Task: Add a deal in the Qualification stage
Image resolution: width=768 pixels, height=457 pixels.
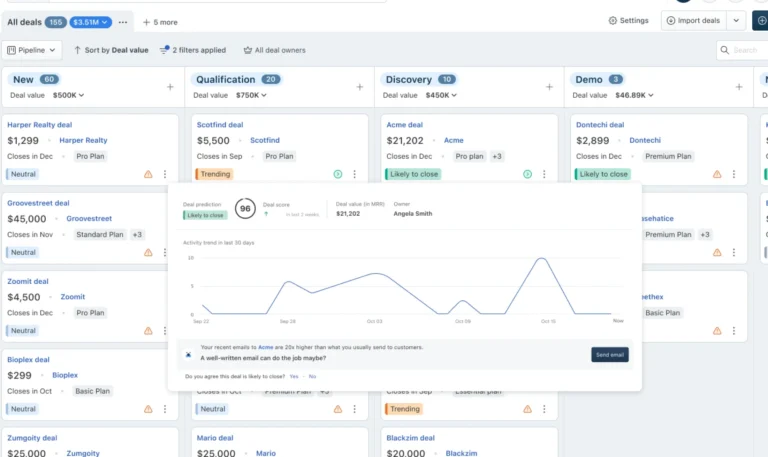Action: 360,87
